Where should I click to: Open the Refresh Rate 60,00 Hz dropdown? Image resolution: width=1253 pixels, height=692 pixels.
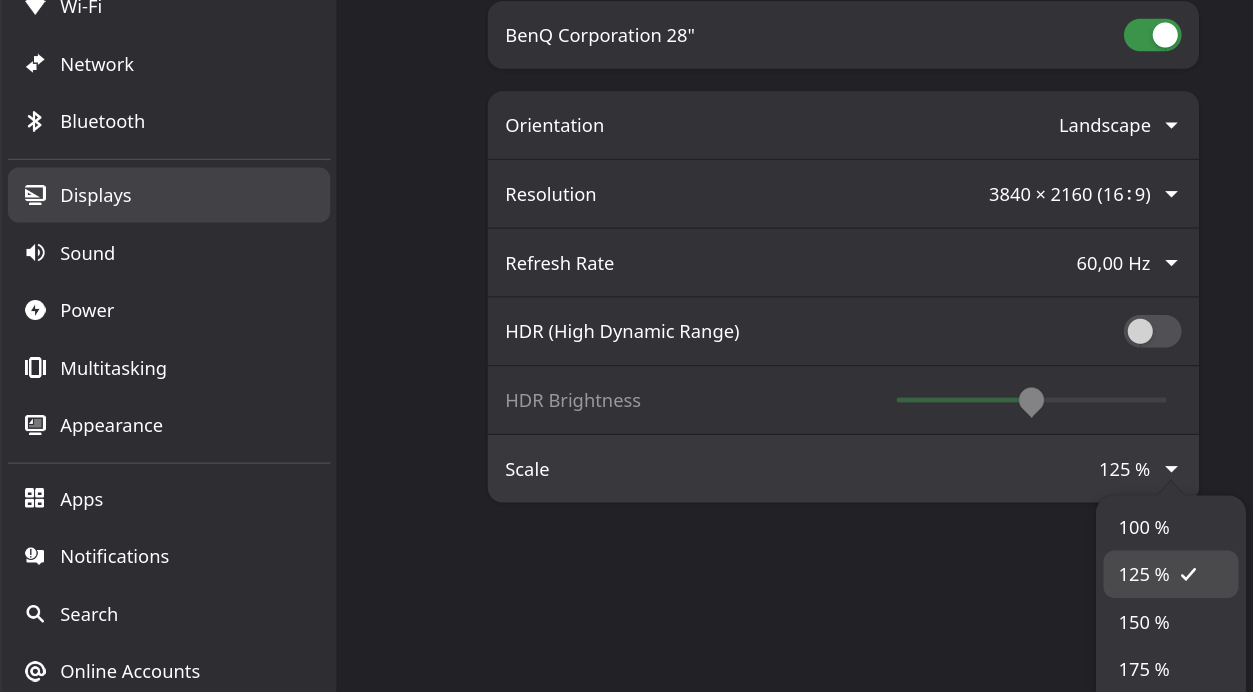pos(1126,264)
